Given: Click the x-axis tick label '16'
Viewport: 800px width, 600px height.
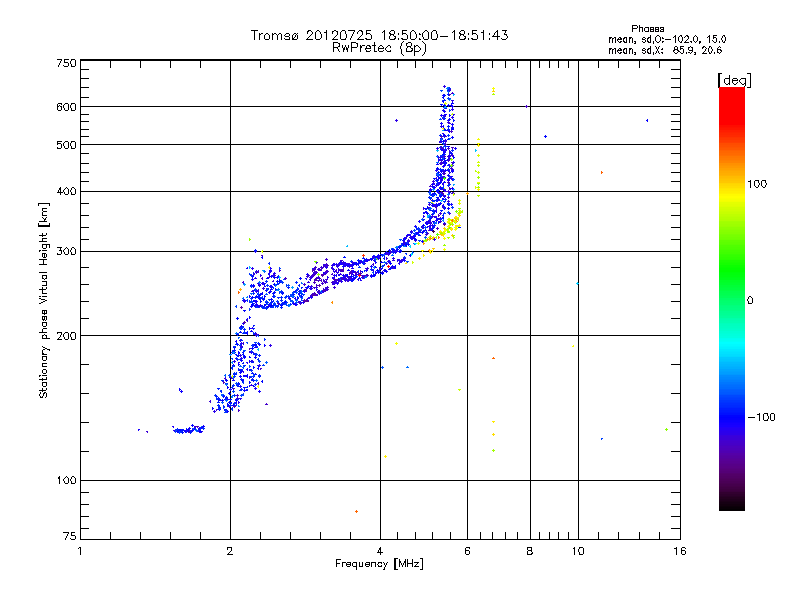Looking at the screenshot, I should [x=680, y=551].
